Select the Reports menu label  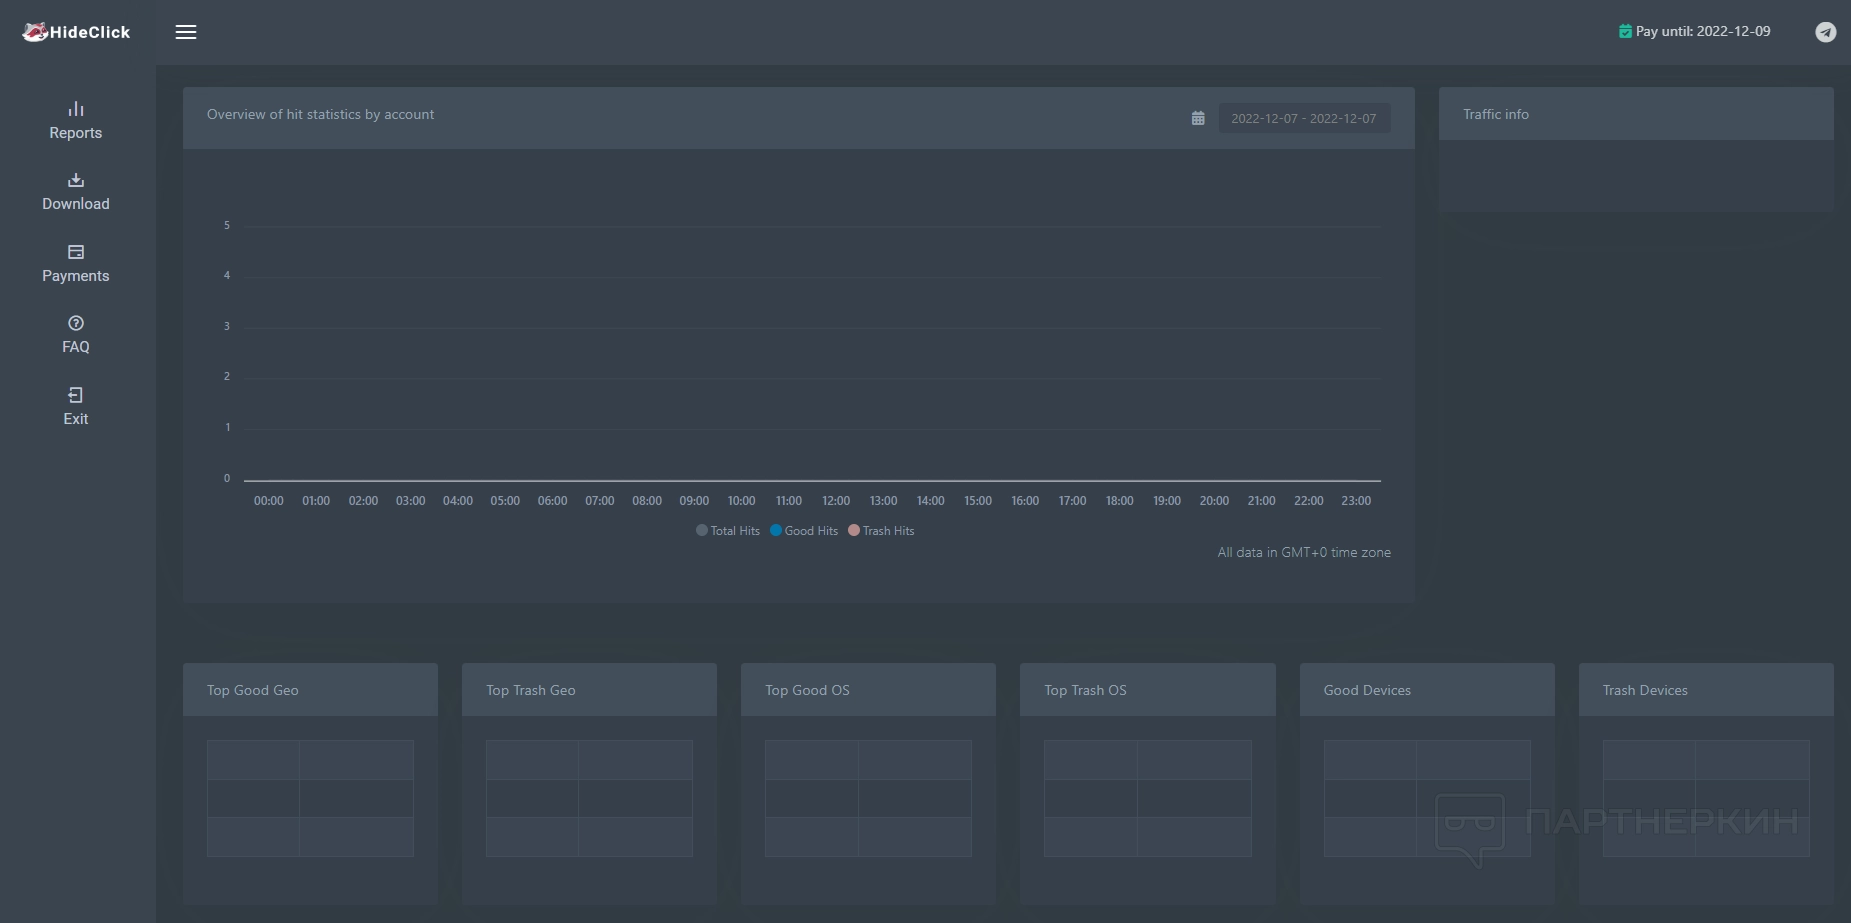pos(76,133)
